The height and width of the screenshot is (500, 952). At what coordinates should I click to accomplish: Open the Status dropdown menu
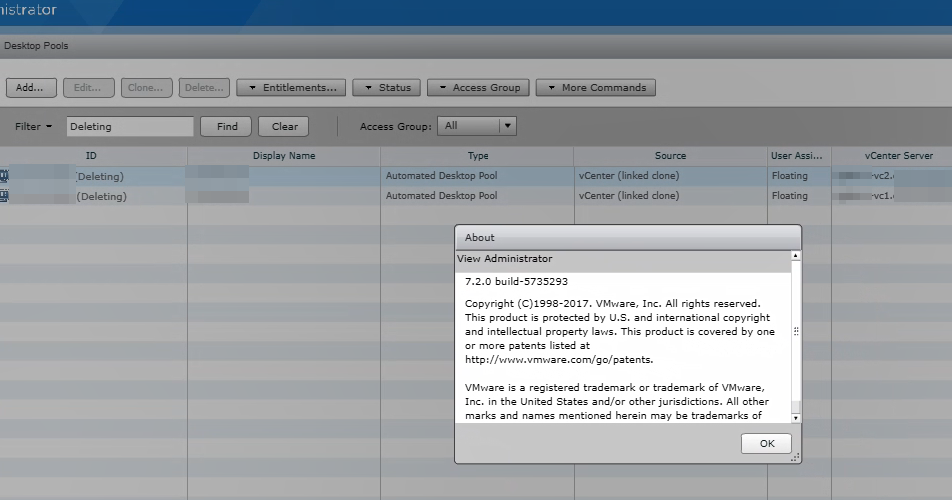(x=387, y=88)
